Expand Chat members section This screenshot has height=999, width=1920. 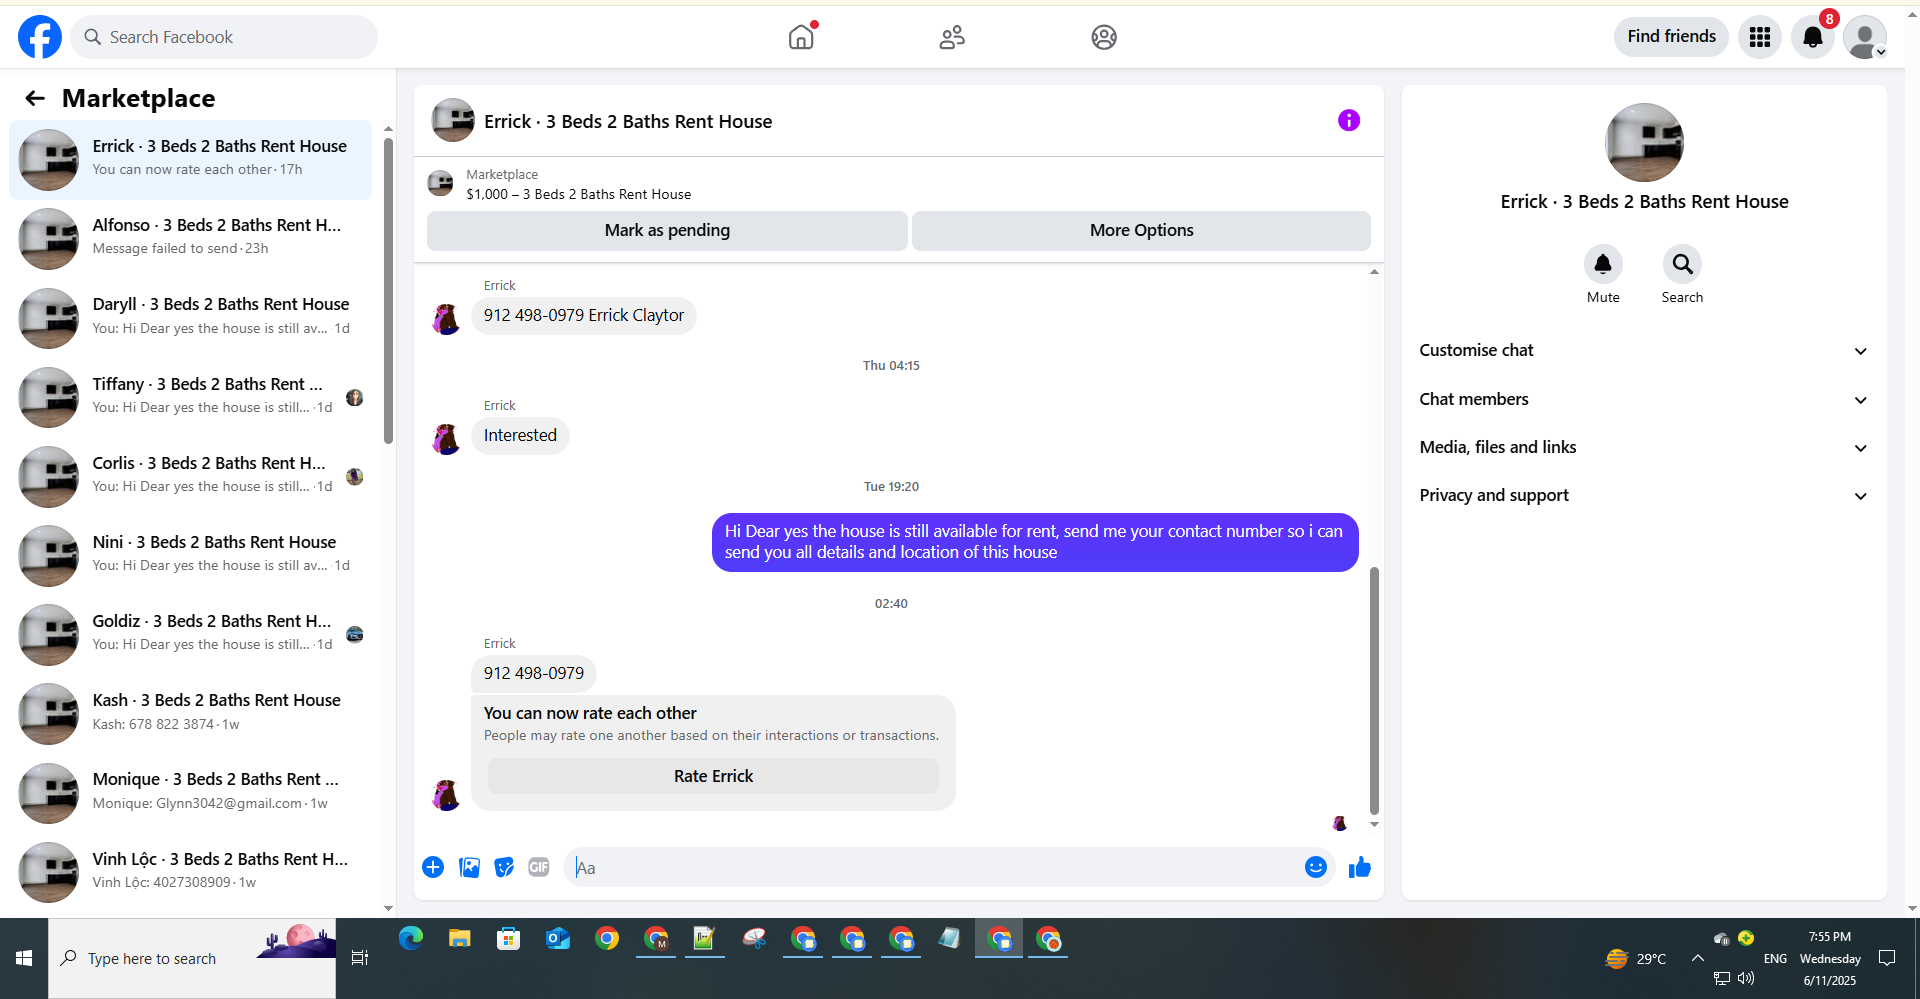[1644, 399]
